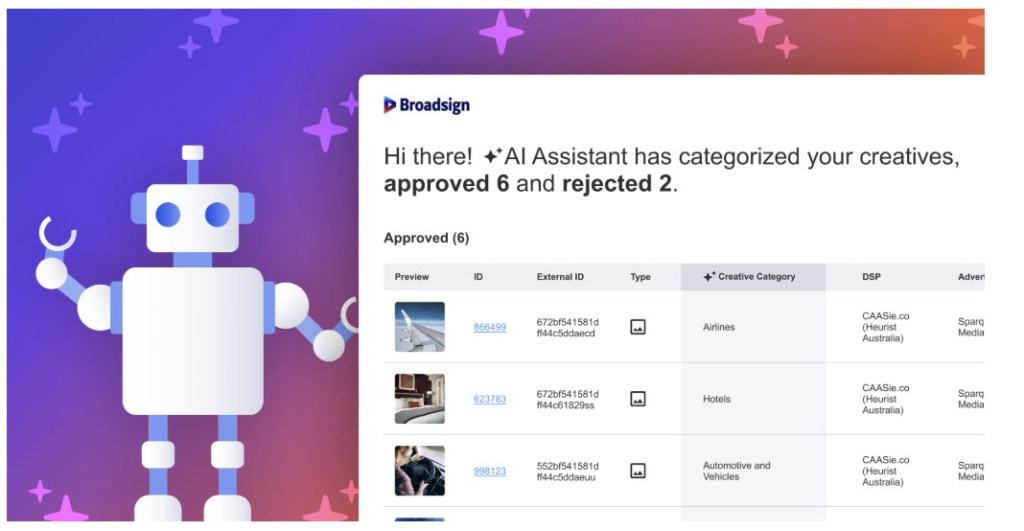The width and height of the screenshot is (1024, 531).
Task: Click the image type icon for creative 866499
Action: tap(638, 327)
